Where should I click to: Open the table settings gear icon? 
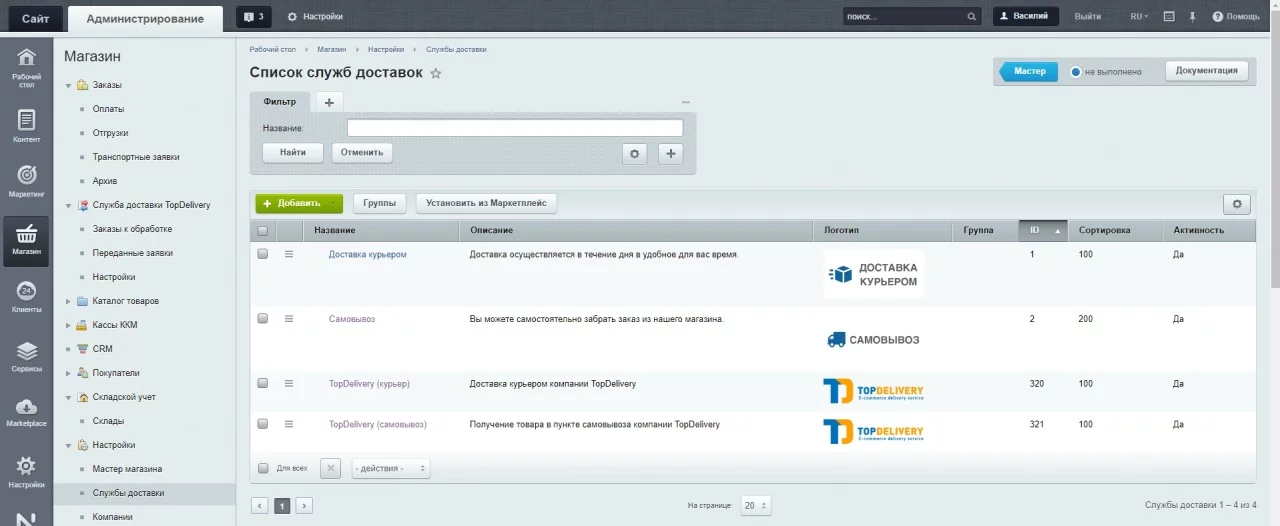(1236, 204)
